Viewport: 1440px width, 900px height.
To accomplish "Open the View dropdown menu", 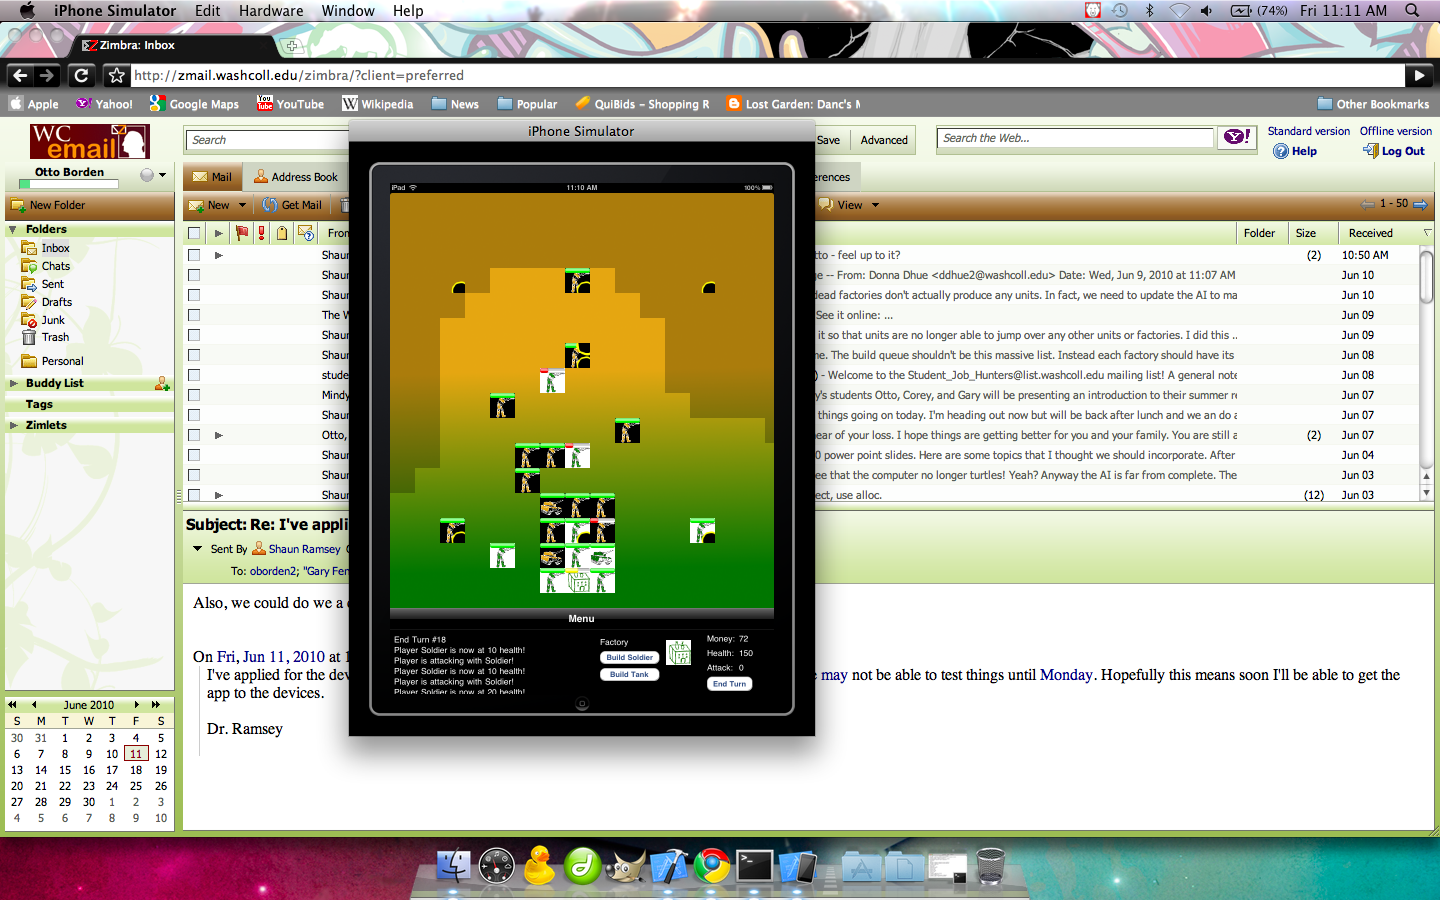I will click(x=850, y=205).
